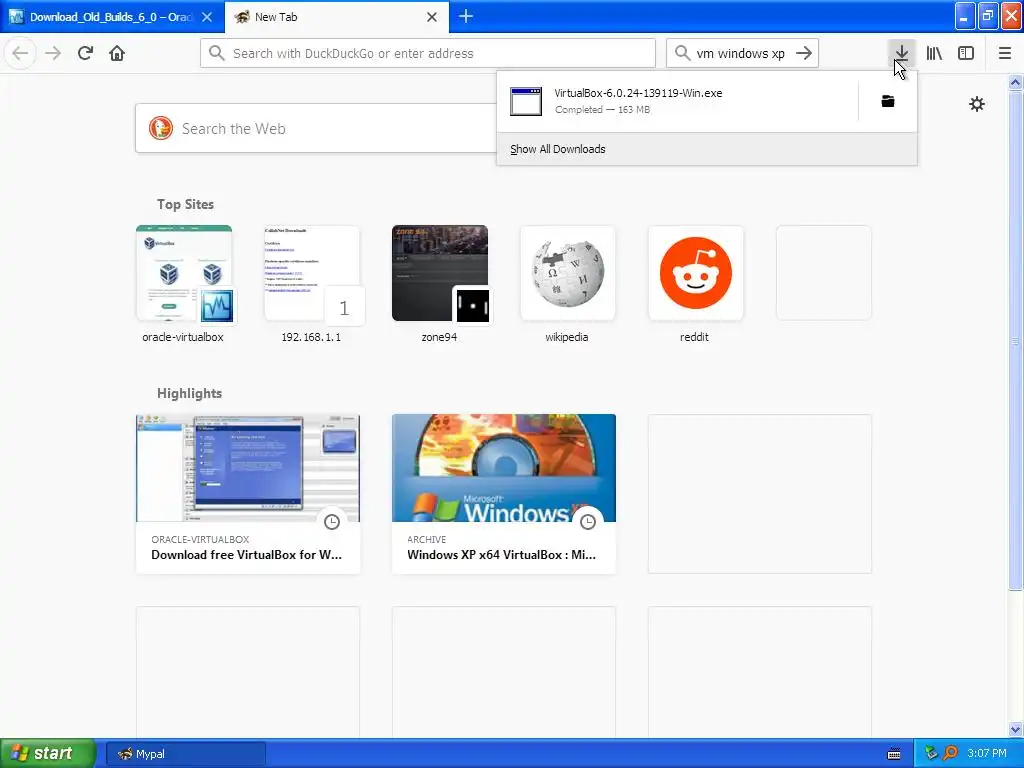Close the New Tab tab

pos(432,17)
